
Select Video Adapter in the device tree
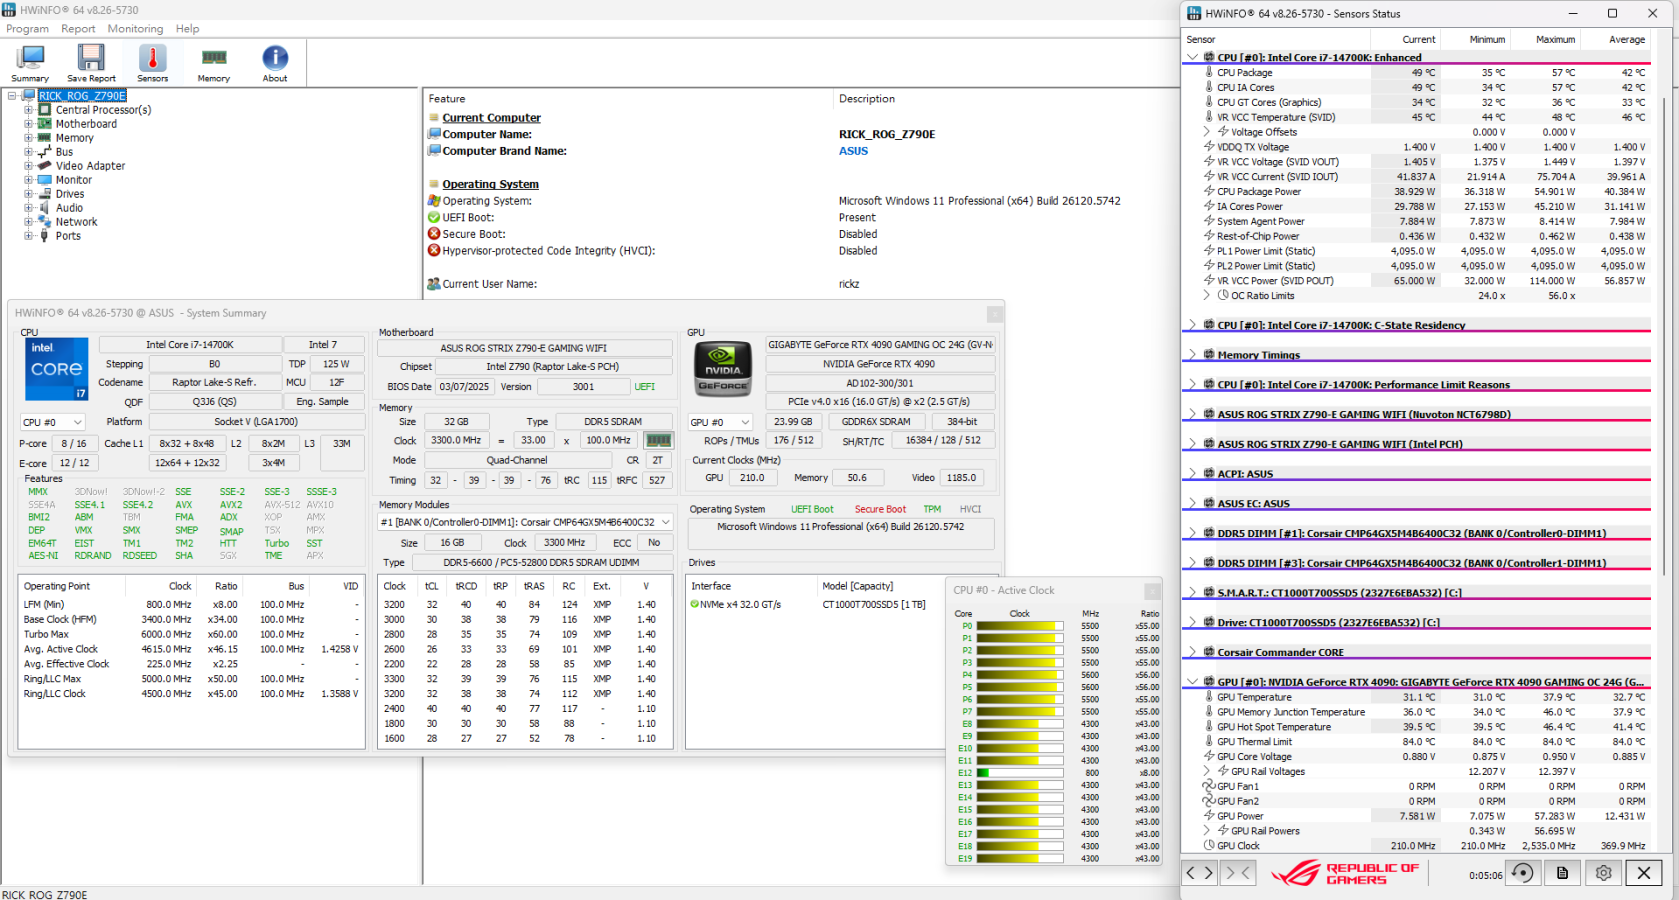(x=90, y=166)
